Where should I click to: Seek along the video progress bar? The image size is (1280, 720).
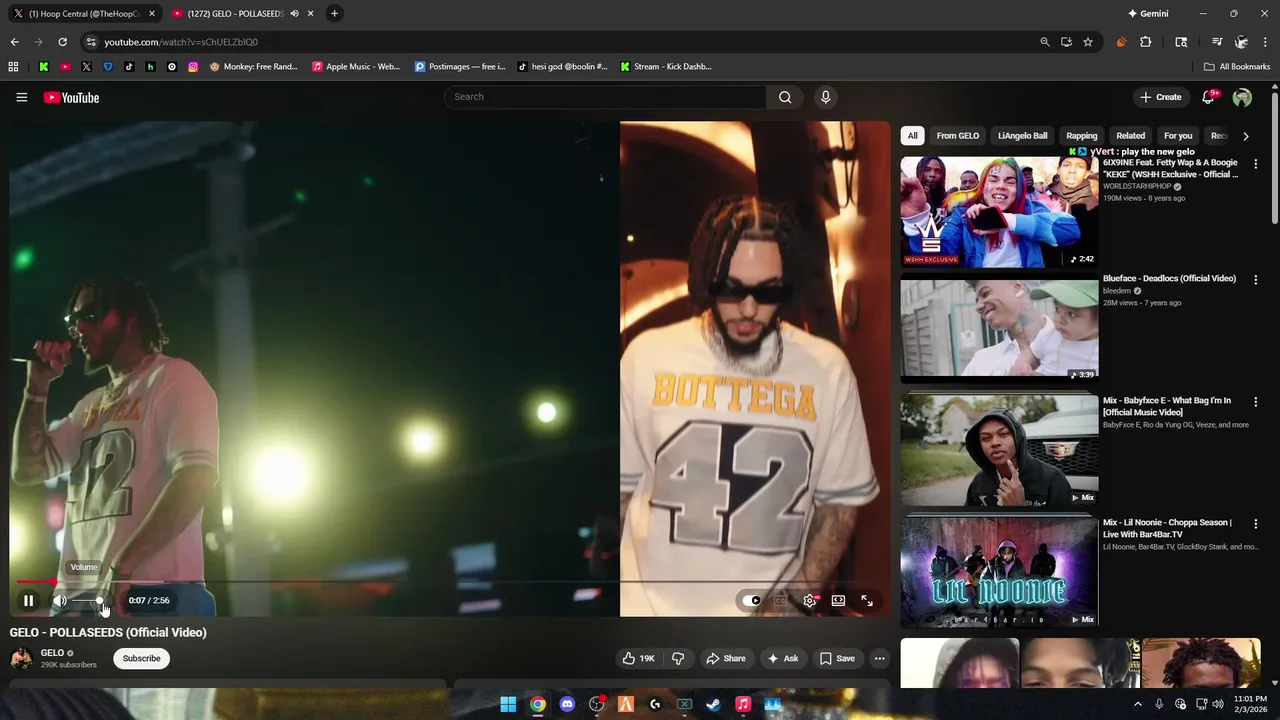point(449,581)
